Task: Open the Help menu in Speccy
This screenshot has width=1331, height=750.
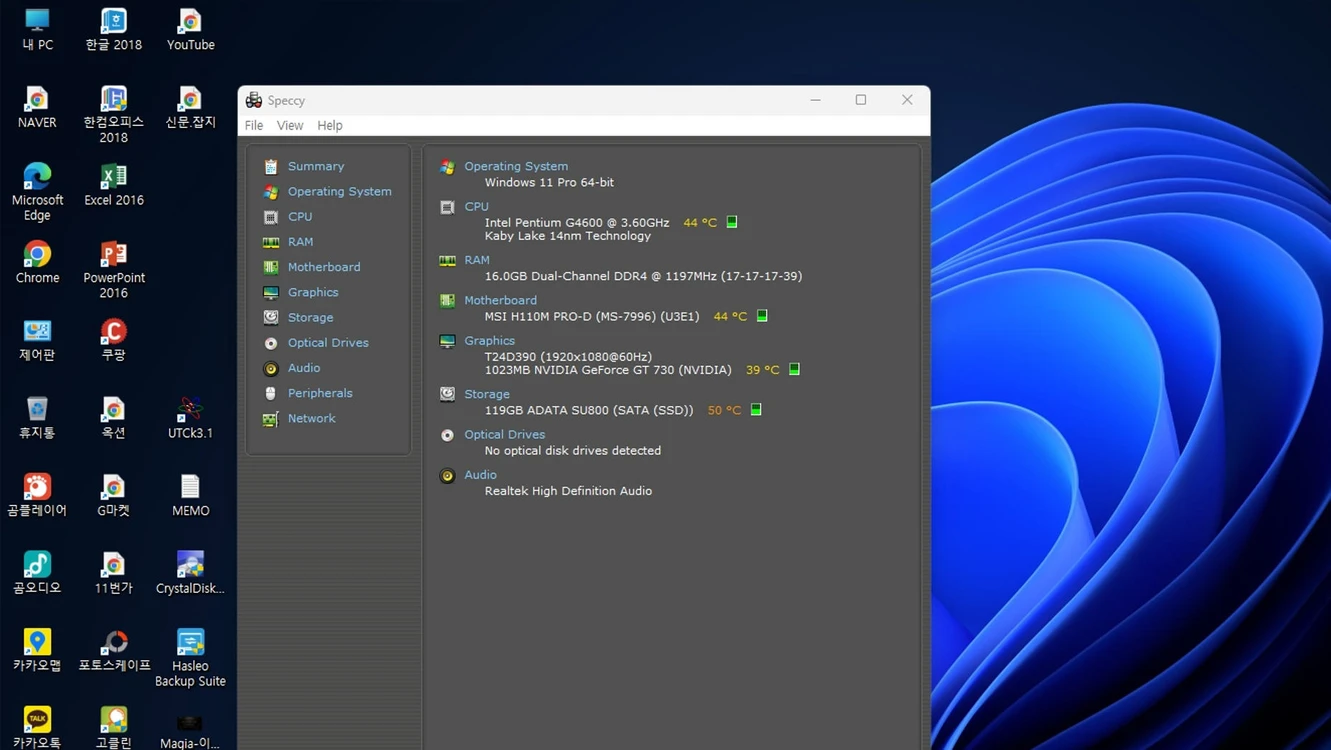Action: (x=330, y=125)
